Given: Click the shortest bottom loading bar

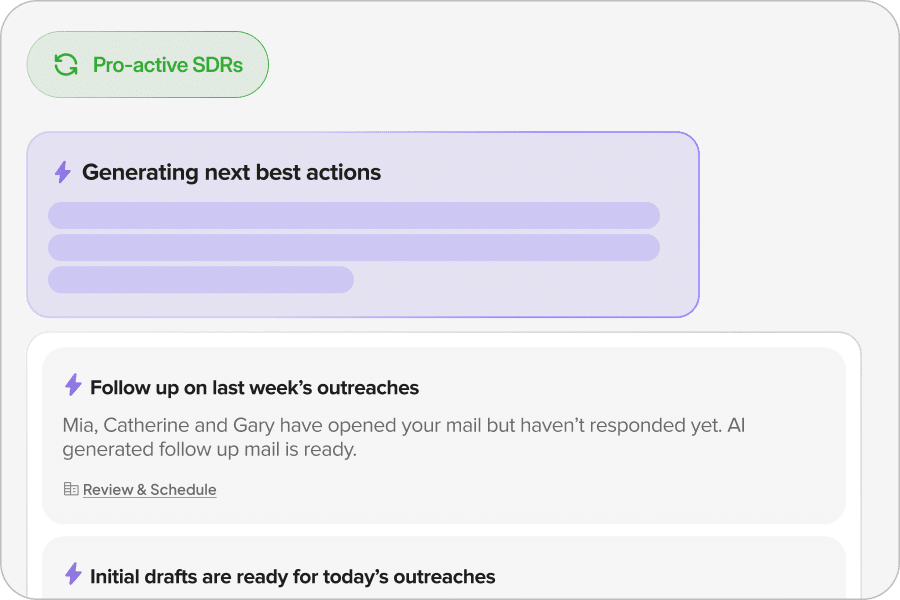Looking at the screenshot, I should pyautogui.click(x=200, y=280).
